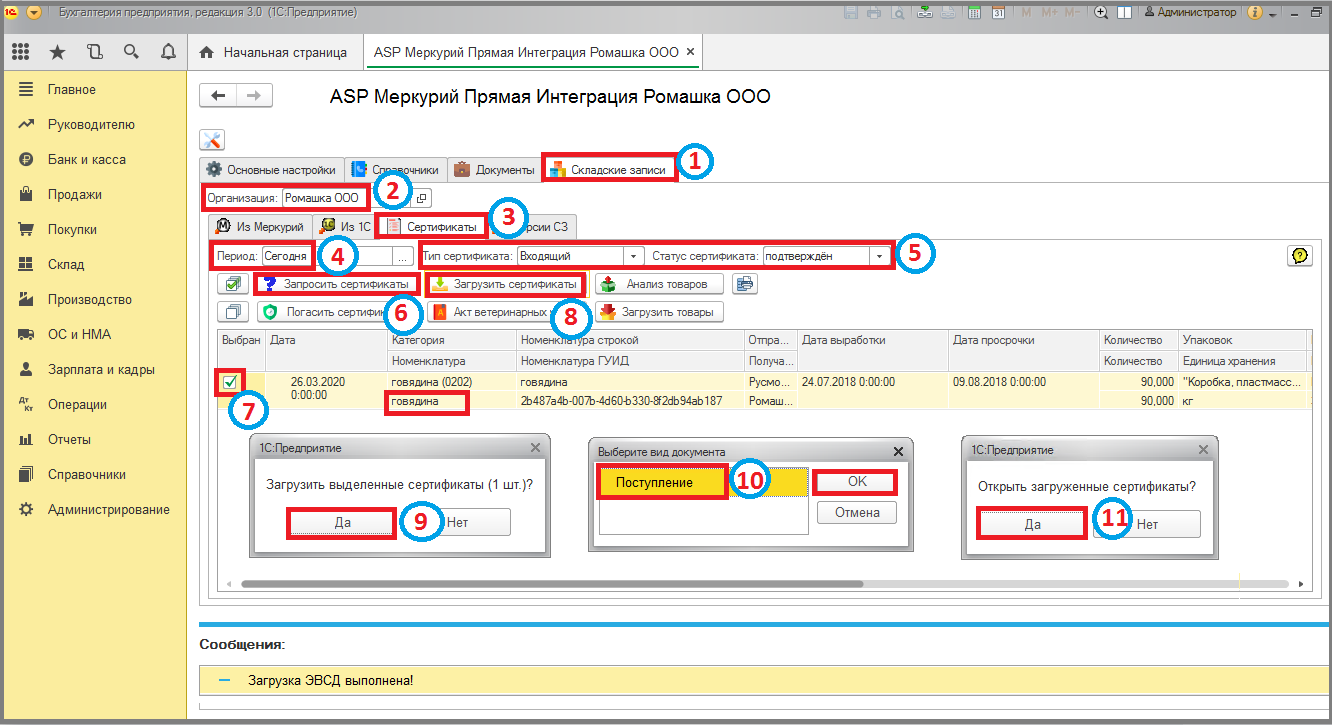
Task: Open the sections grid menu icon
Action: 21,52
